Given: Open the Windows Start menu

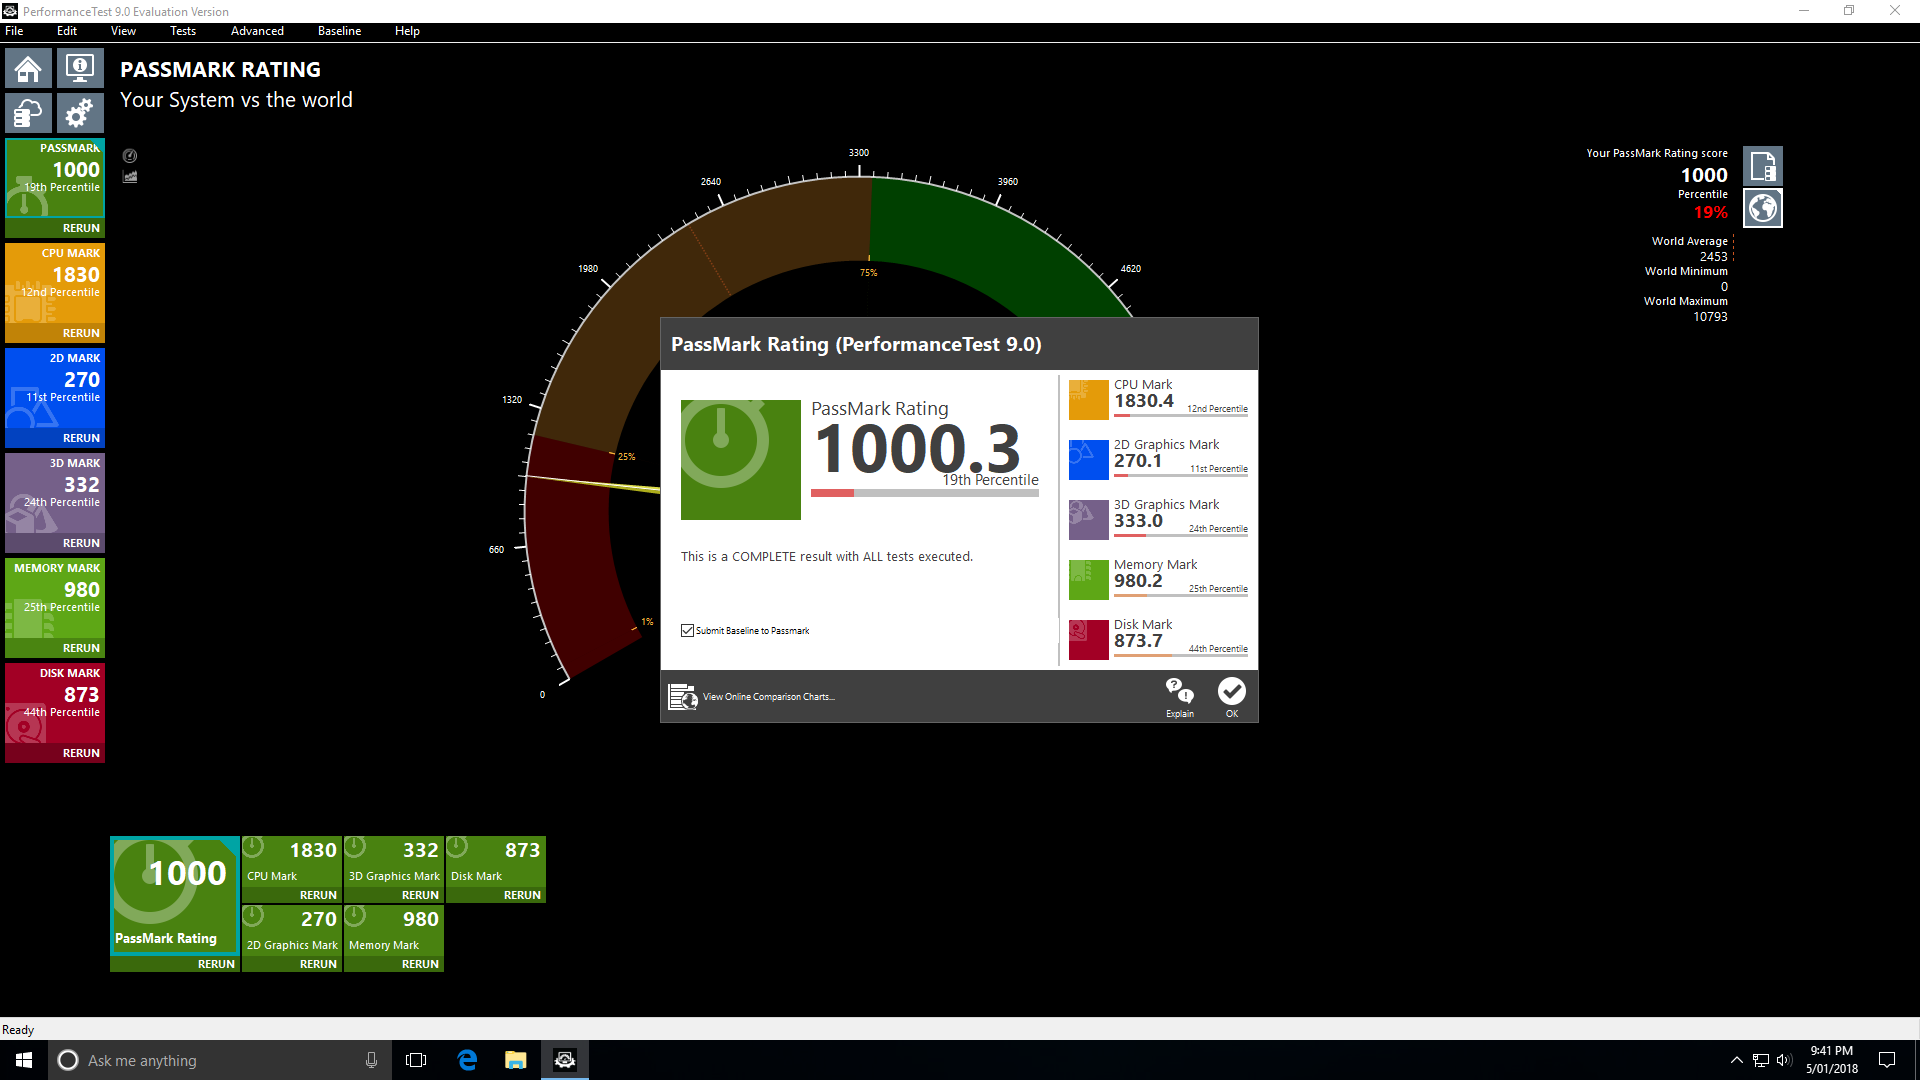Looking at the screenshot, I should pyautogui.click(x=24, y=1060).
